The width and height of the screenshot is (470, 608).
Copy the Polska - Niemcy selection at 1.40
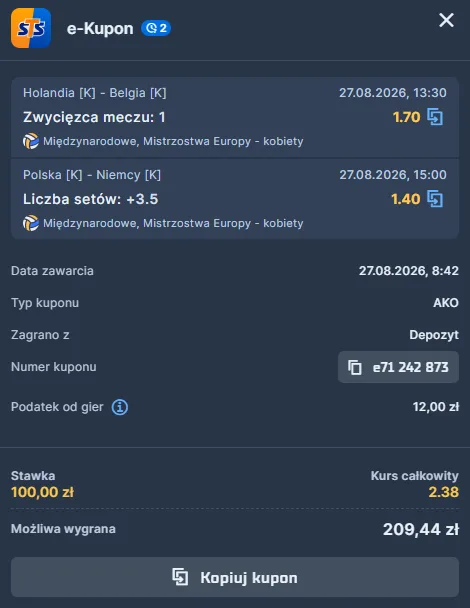pos(435,199)
